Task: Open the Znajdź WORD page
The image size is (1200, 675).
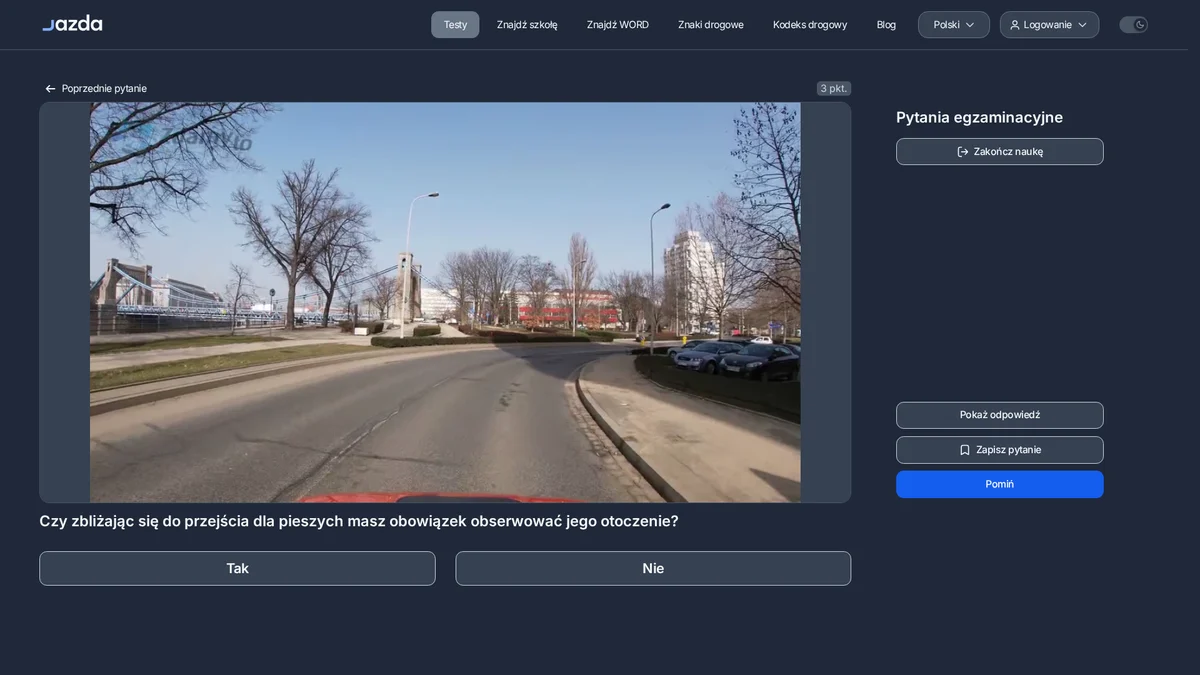Action: click(x=618, y=25)
